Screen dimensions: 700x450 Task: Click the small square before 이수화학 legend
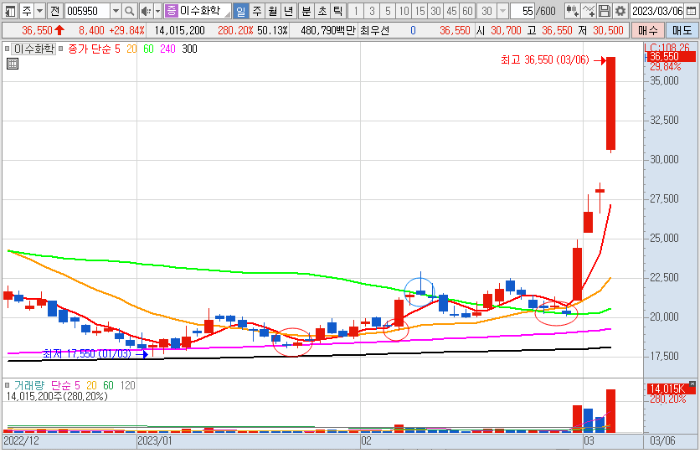7,49
